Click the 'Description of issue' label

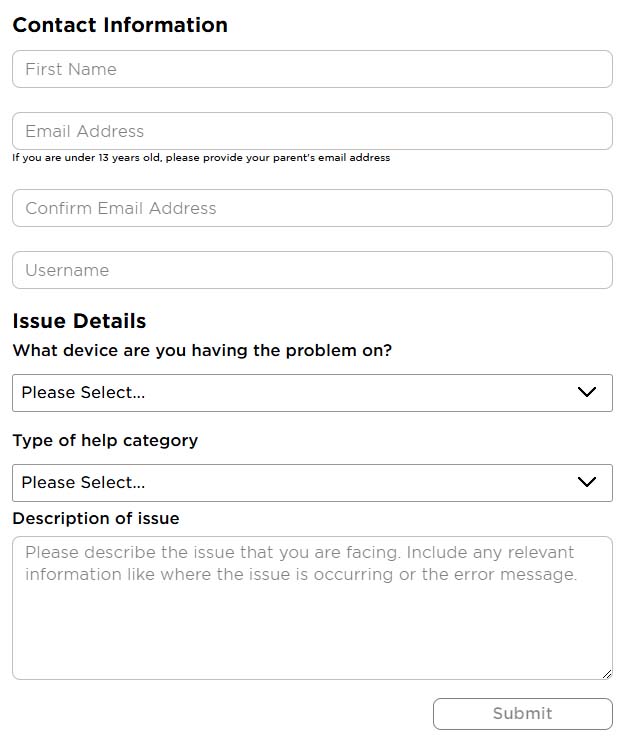pos(96,518)
